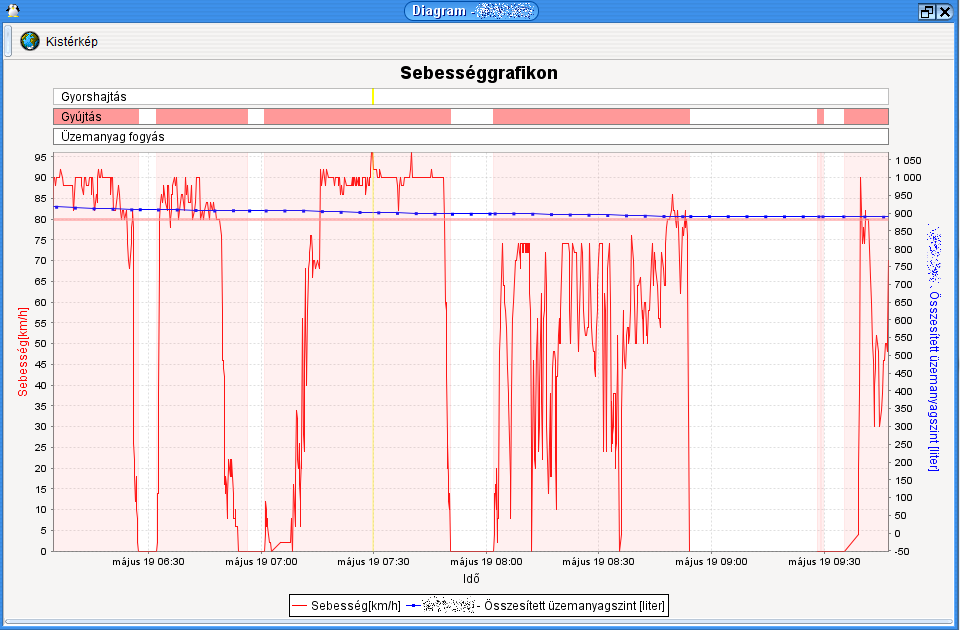Click the Kistérkép toolbar label
The height and width of the screenshot is (630, 960).
[x=72, y=42]
